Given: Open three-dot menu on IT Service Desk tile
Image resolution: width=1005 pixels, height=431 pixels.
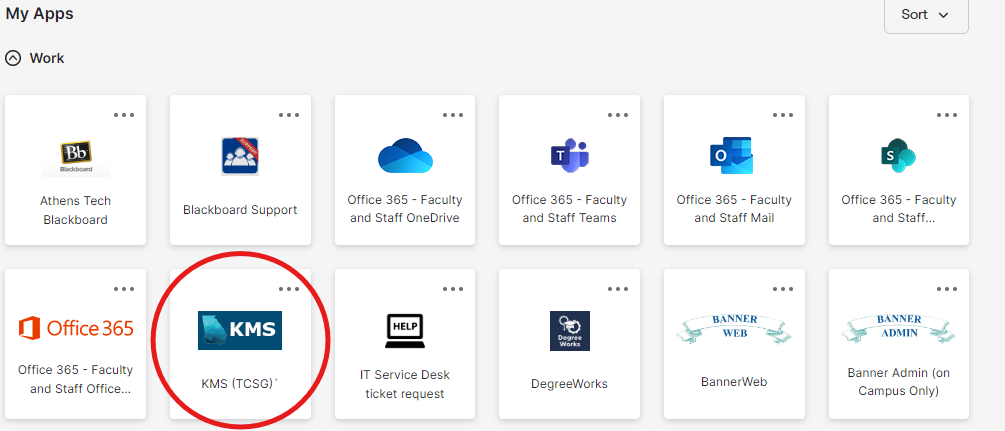Looking at the screenshot, I should click(453, 289).
